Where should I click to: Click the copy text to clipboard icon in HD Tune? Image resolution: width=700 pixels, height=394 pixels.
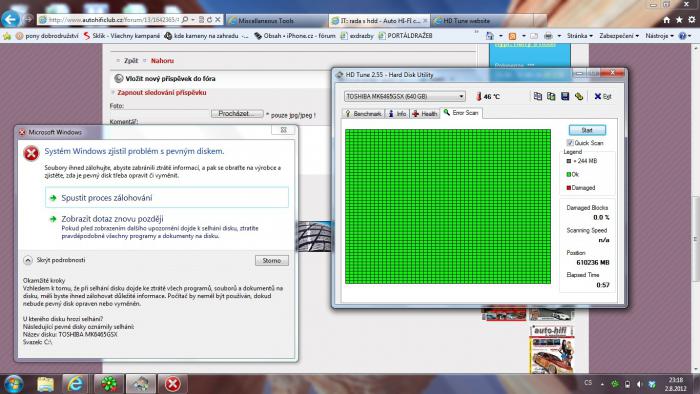(538, 96)
